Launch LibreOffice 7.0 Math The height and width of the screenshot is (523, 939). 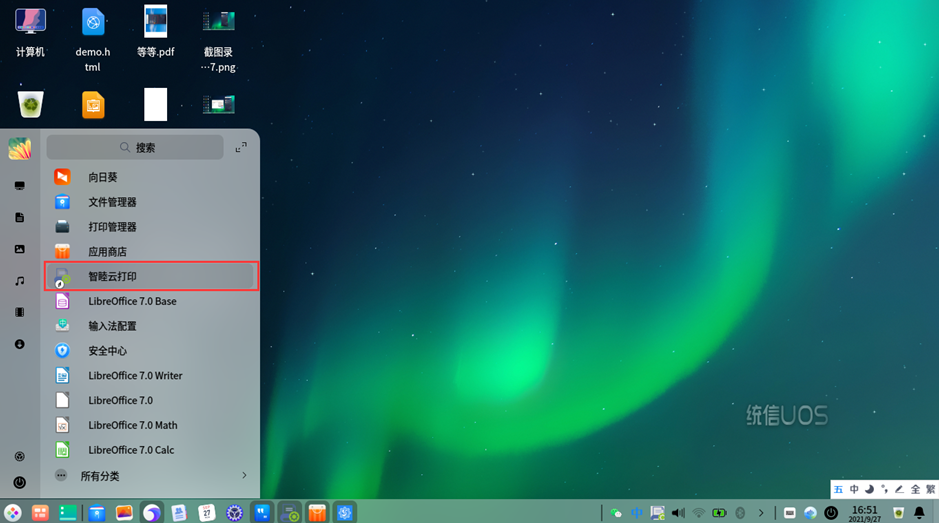[x=151, y=425]
